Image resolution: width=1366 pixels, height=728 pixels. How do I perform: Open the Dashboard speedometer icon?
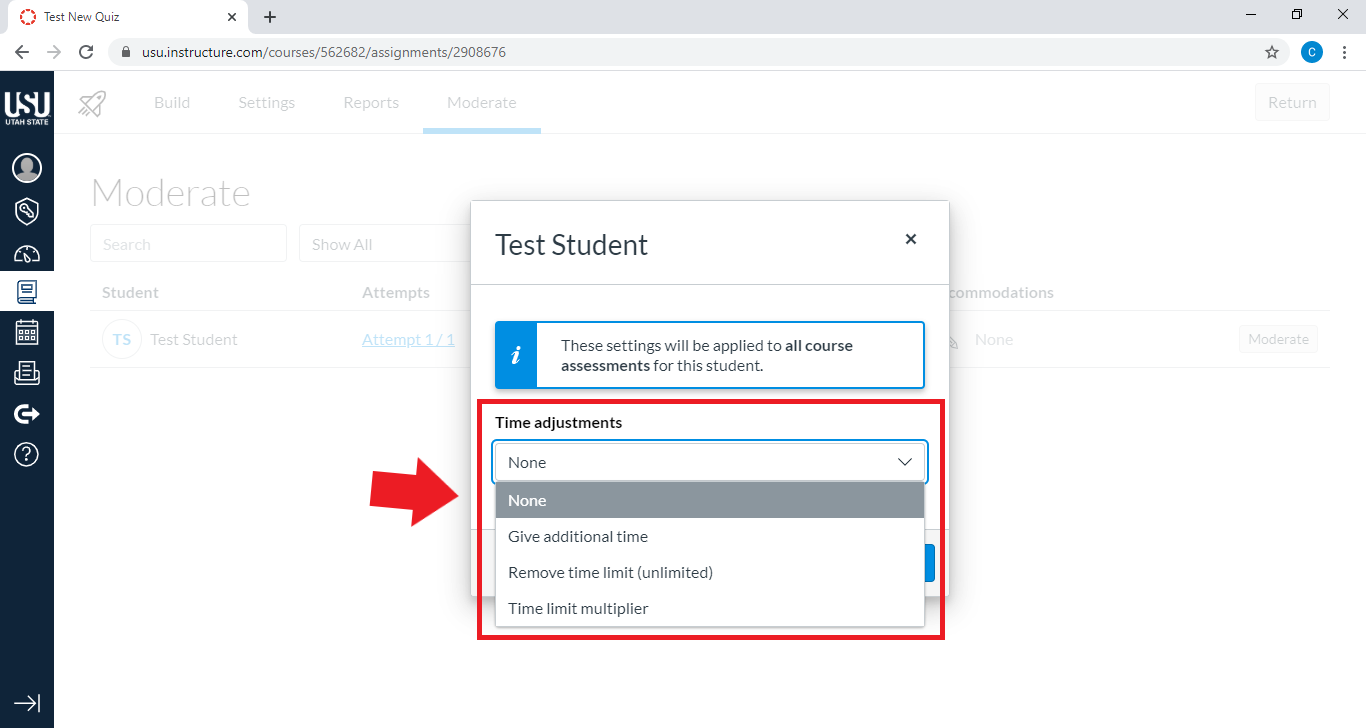click(27, 253)
